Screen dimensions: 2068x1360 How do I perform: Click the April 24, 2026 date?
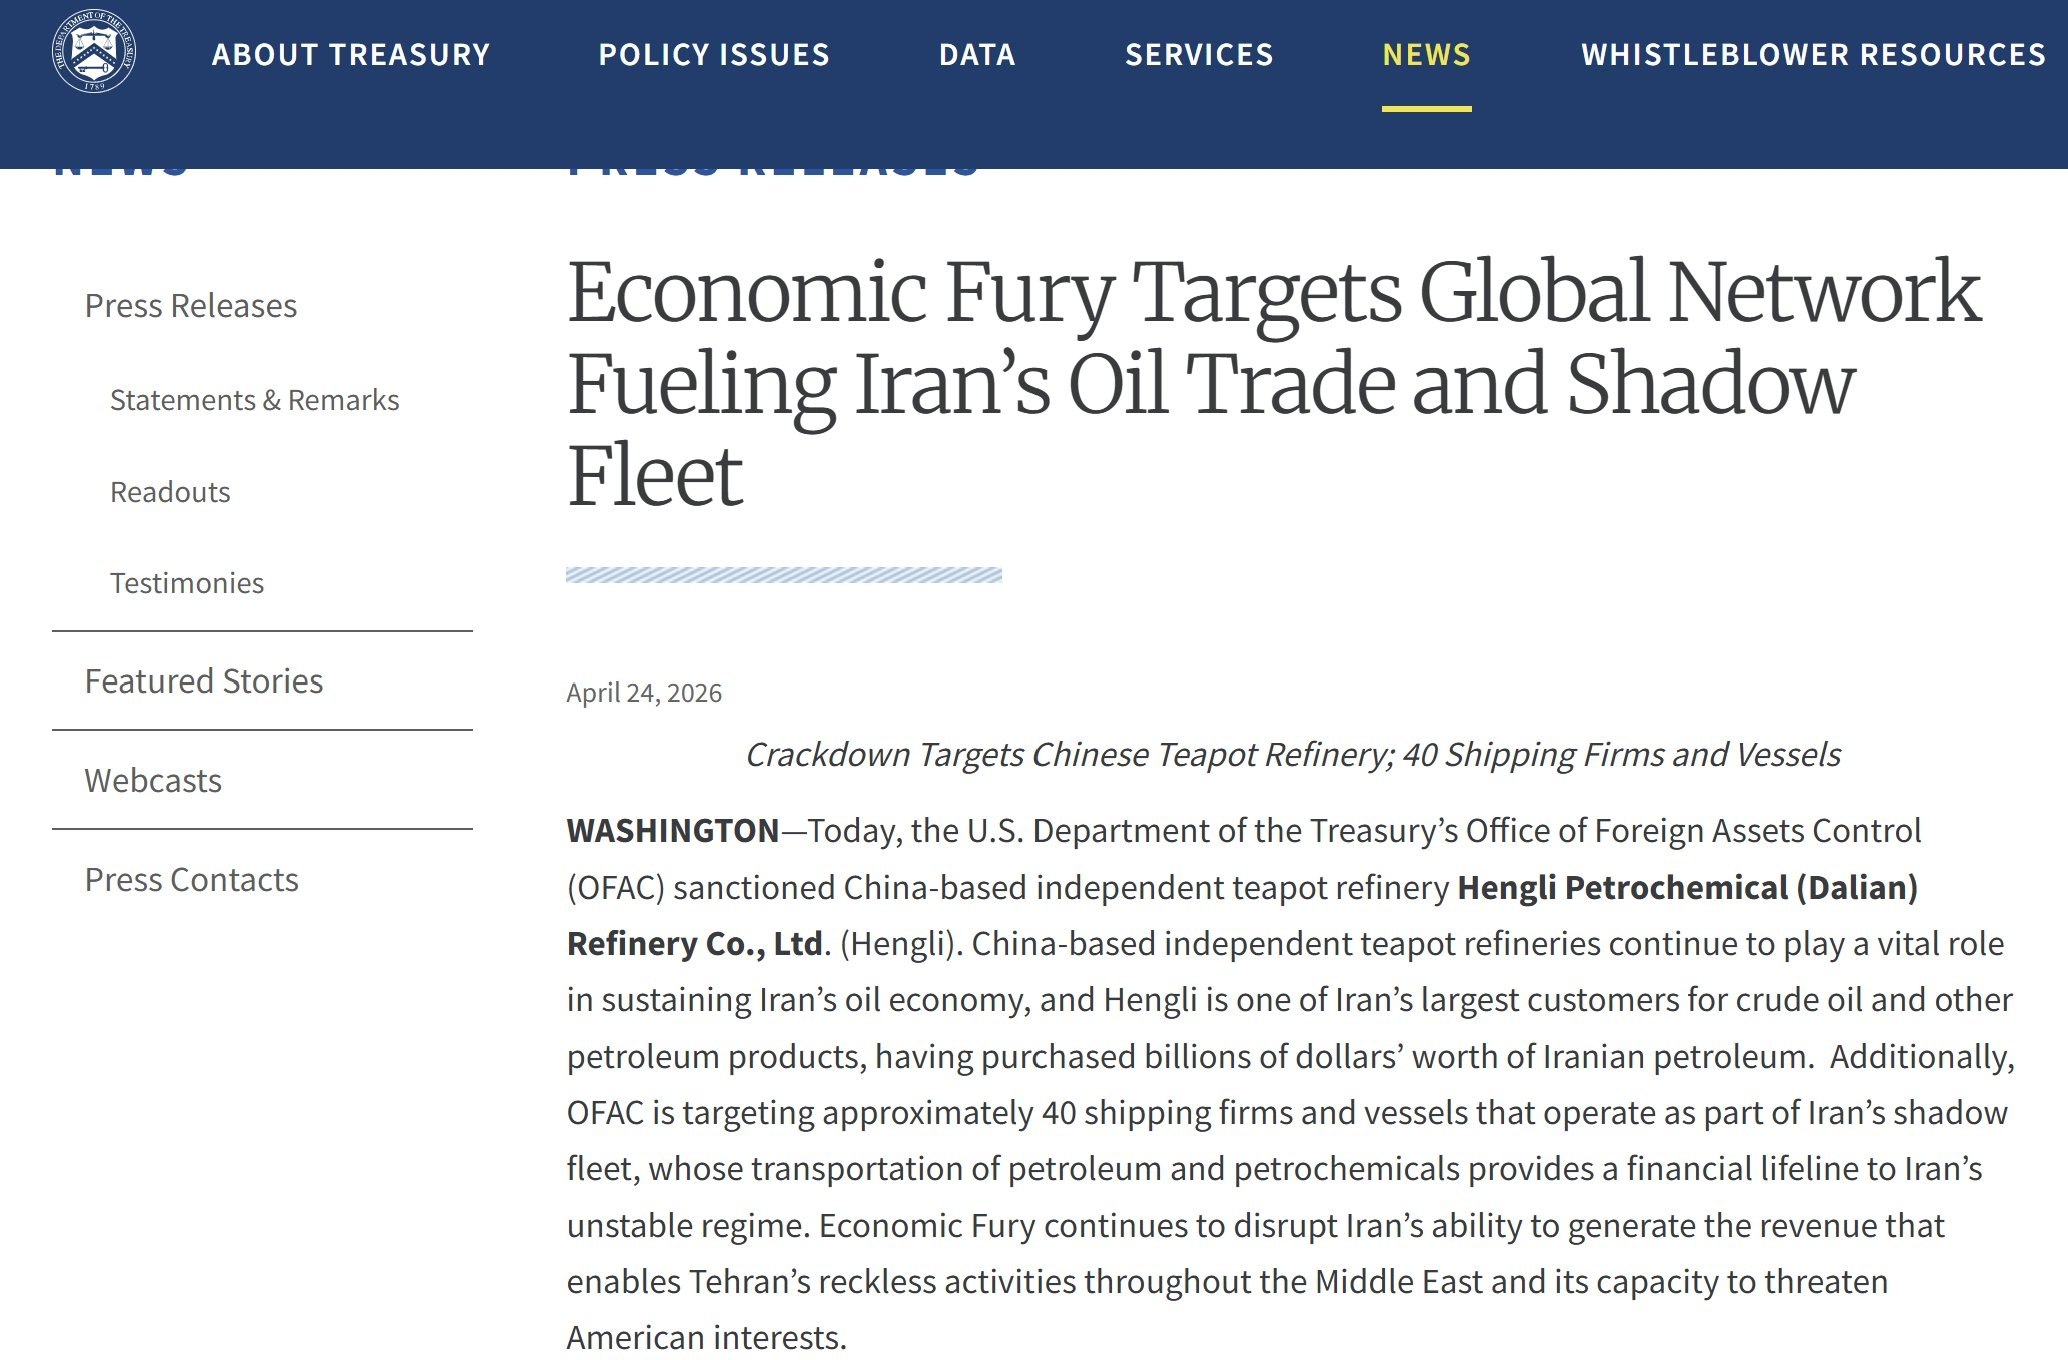[644, 693]
